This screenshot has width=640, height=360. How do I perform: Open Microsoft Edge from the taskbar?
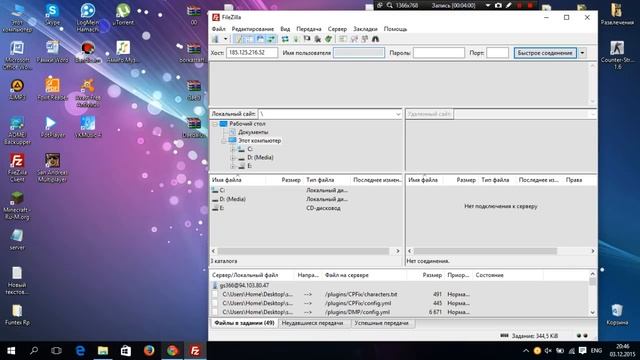[x=80, y=351]
